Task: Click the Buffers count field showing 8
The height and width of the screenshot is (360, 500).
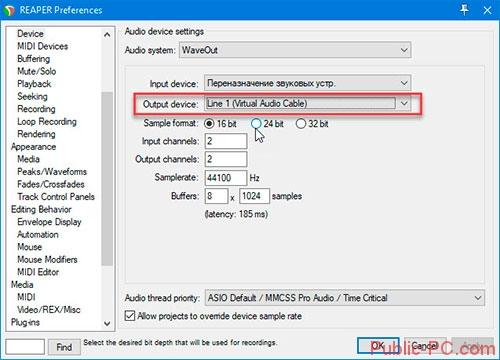Action: [x=216, y=196]
